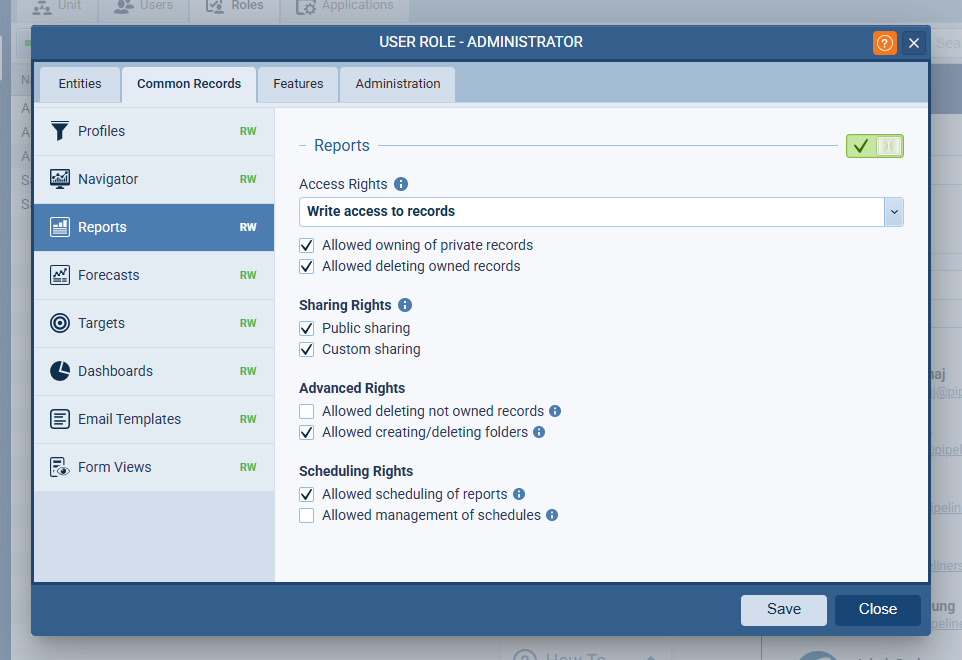Open the Administration tab
The height and width of the screenshot is (660, 962).
[397, 84]
